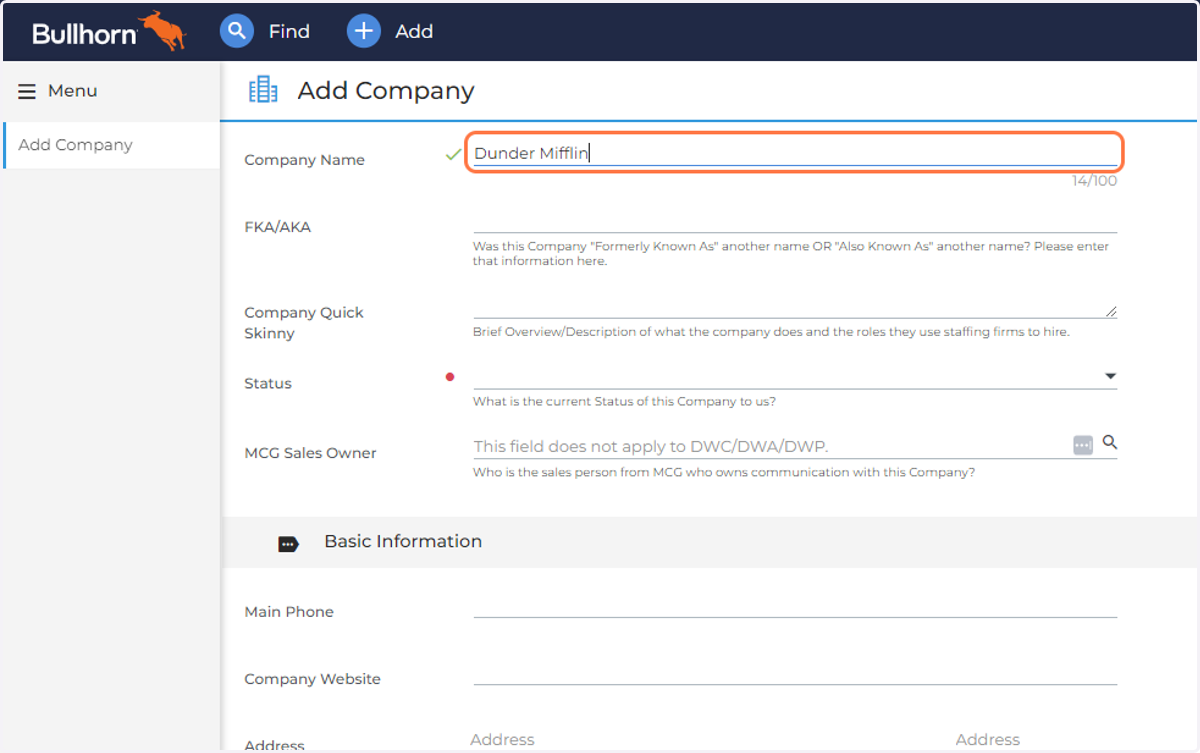
Task: Click the 'Formerly Known As' help text
Action: [791, 254]
